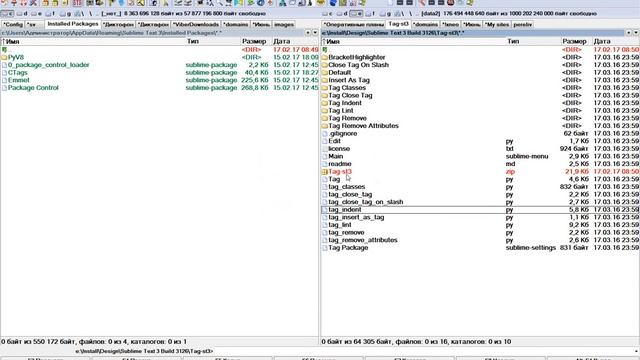Select the 'license' file name
Viewport: 640px width, 360px height.
point(339,149)
